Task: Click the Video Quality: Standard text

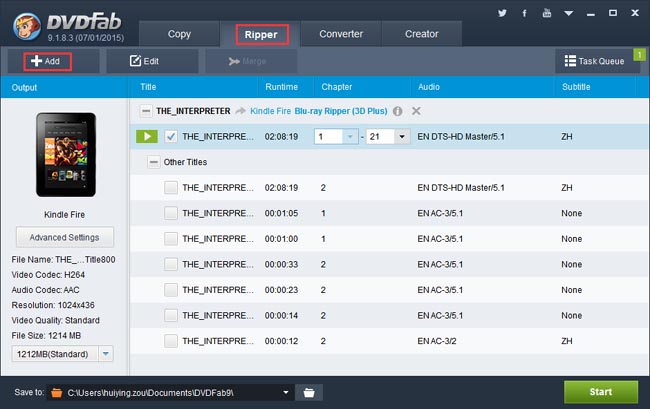Action: tap(56, 320)
